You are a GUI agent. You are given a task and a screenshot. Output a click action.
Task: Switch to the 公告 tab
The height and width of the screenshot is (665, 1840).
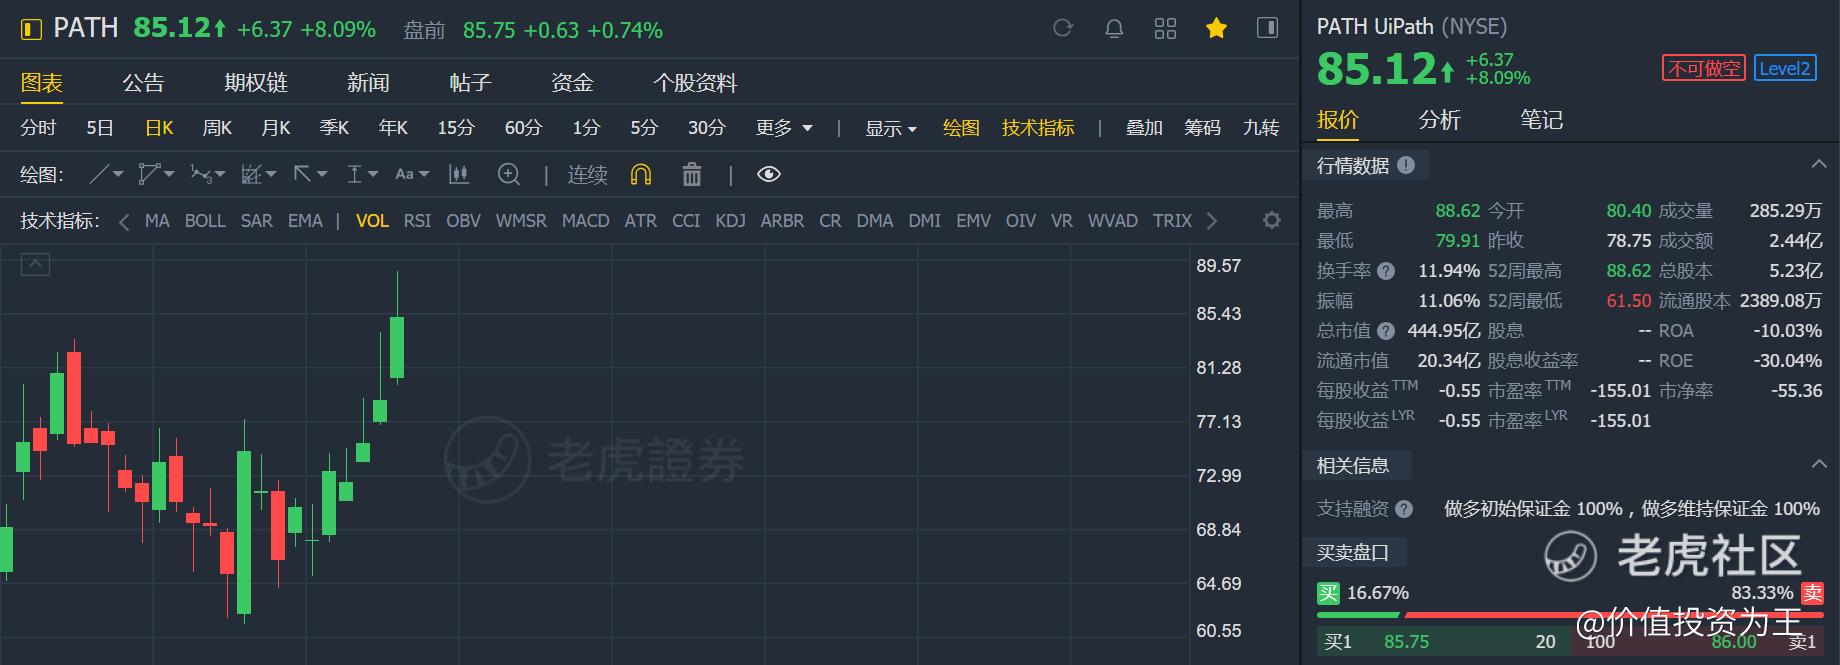click(143, 83)
